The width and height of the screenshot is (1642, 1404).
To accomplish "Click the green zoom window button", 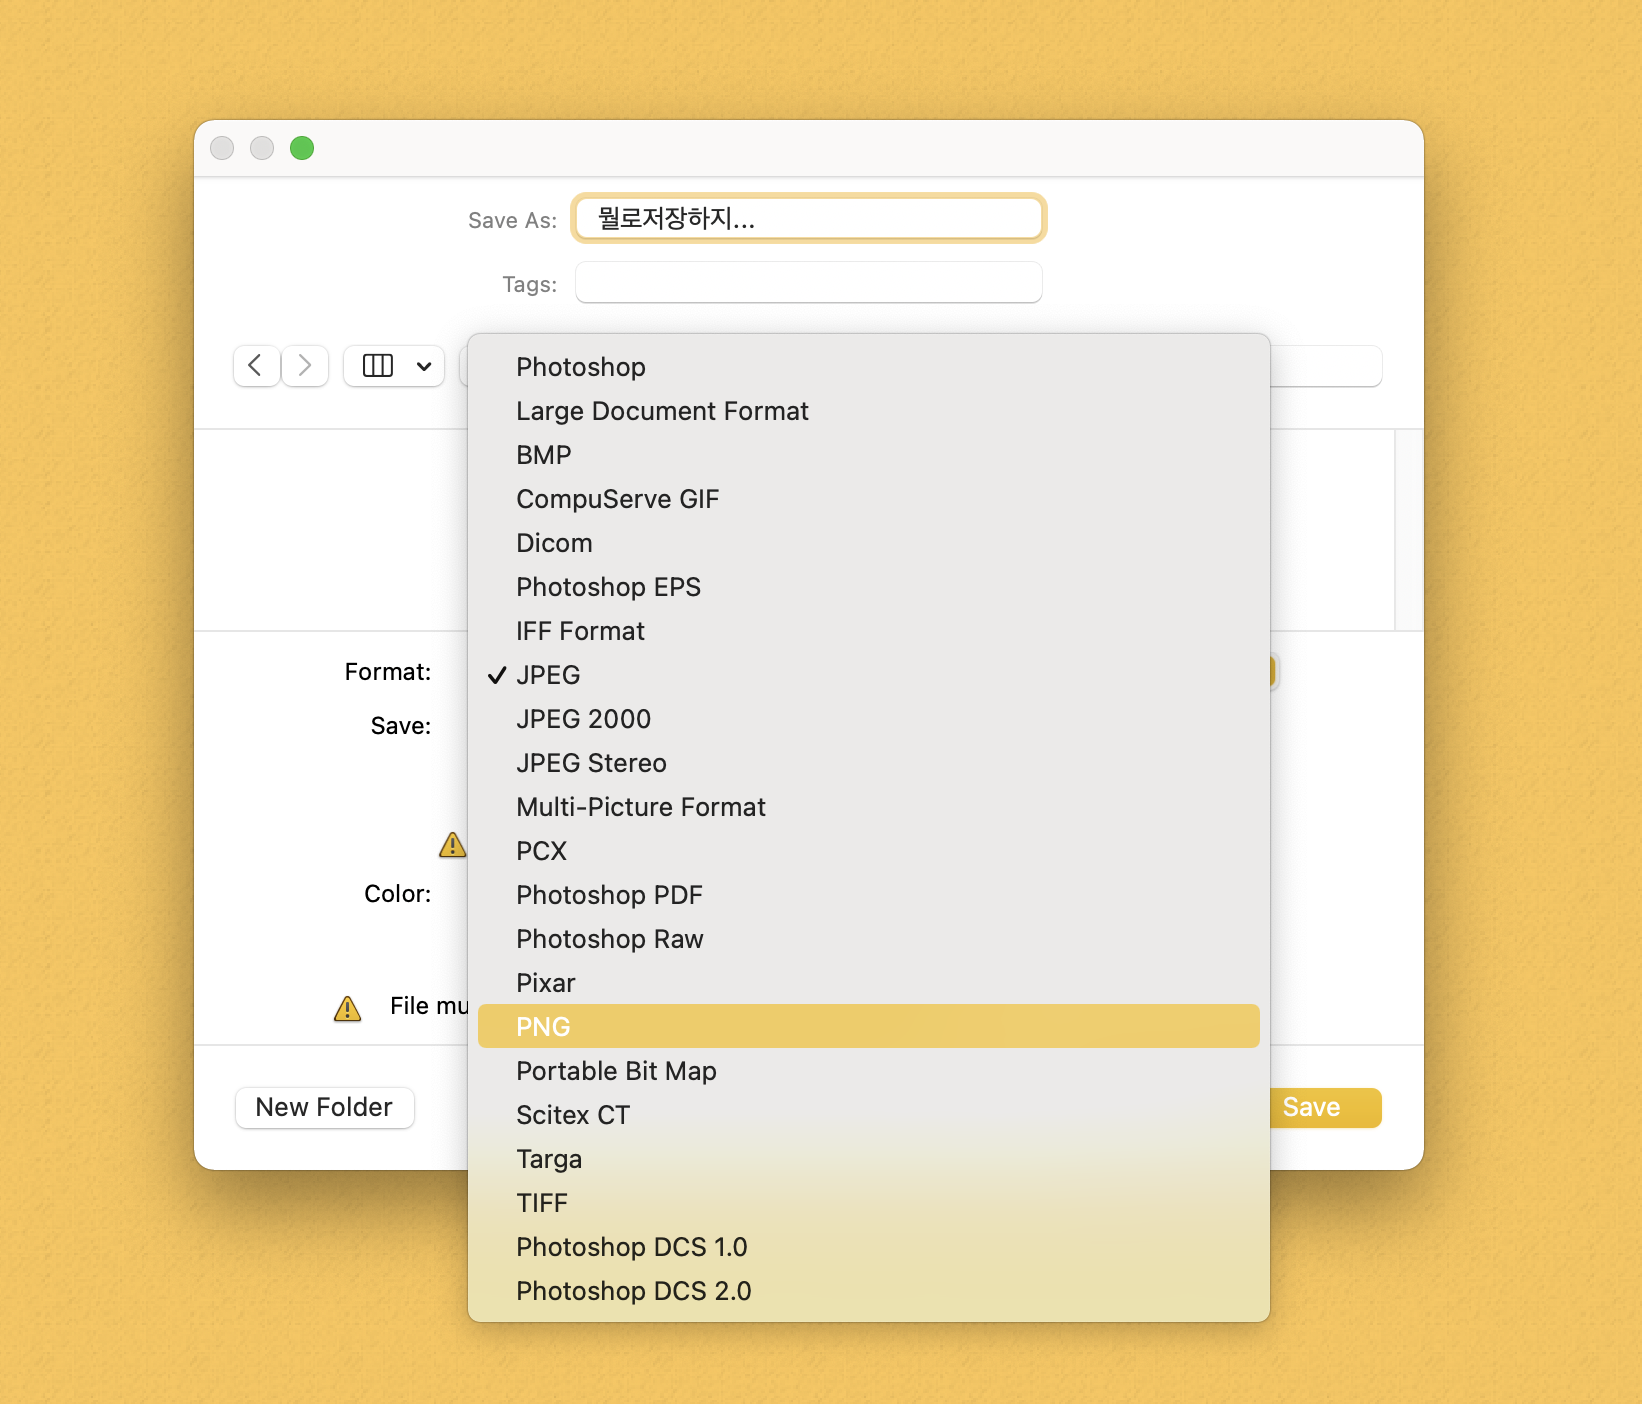I will point(302,148).
